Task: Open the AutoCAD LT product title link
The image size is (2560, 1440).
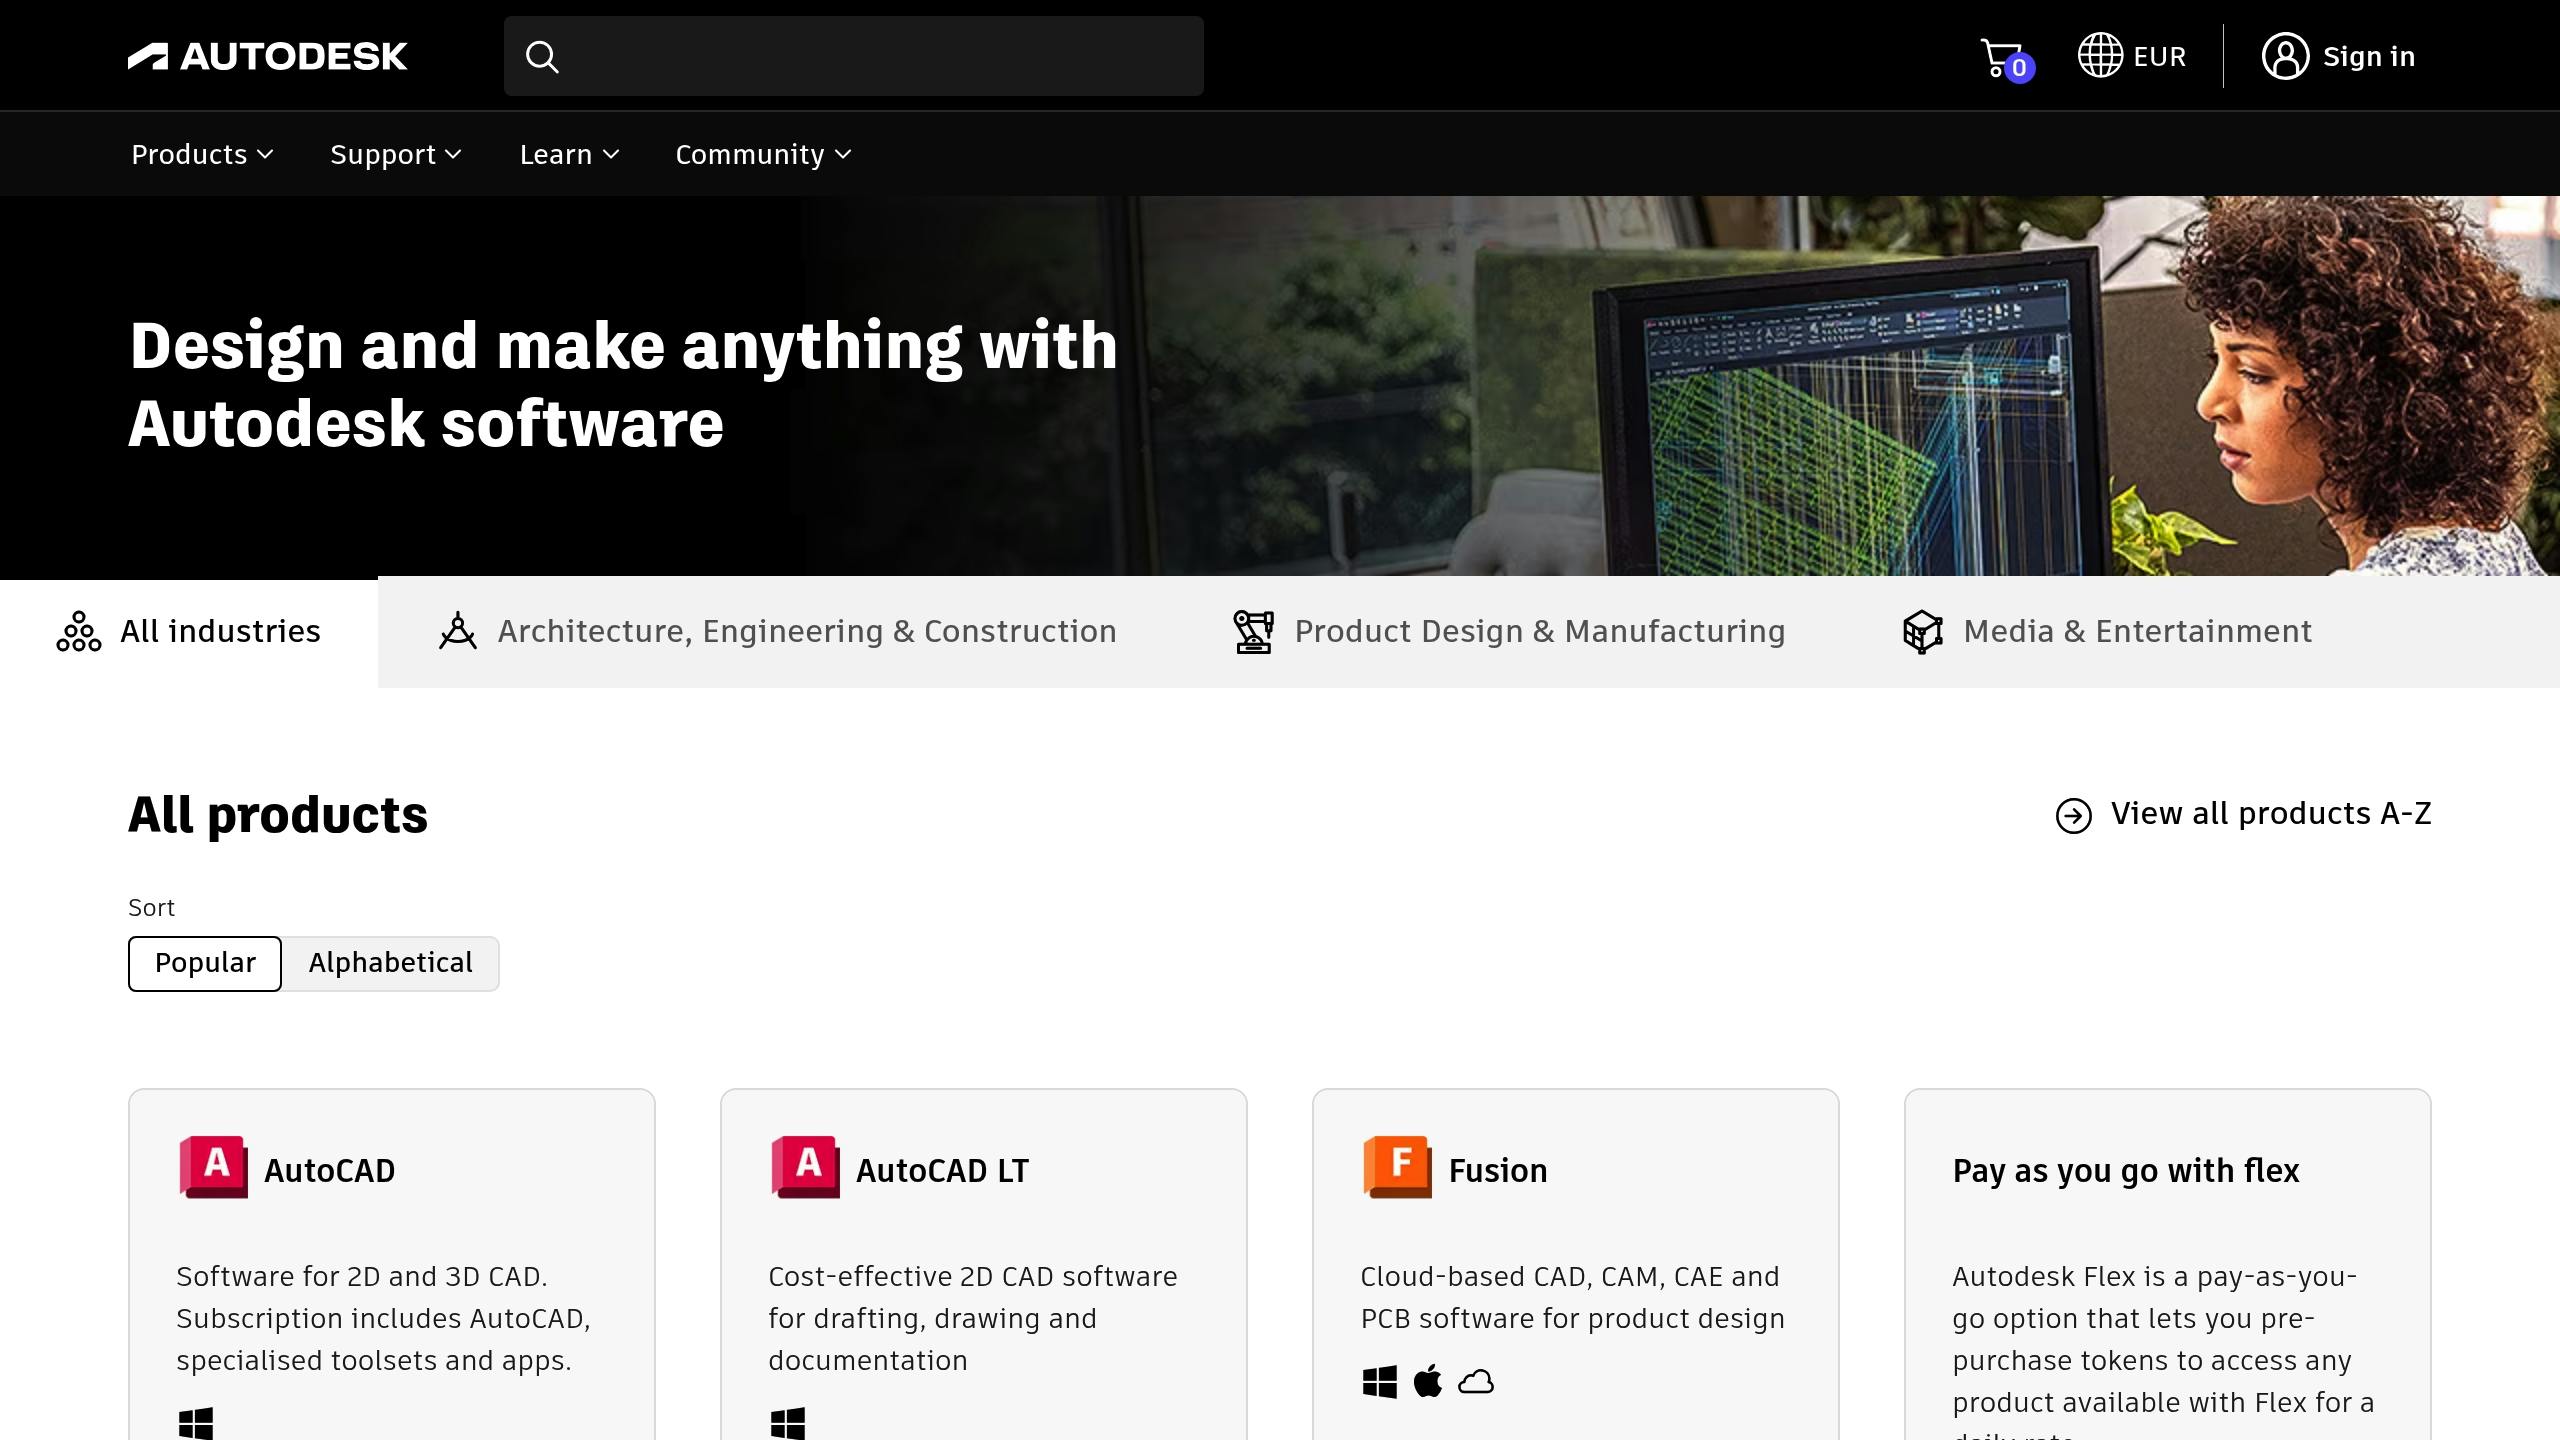Action: click(x=942, y=1170)
